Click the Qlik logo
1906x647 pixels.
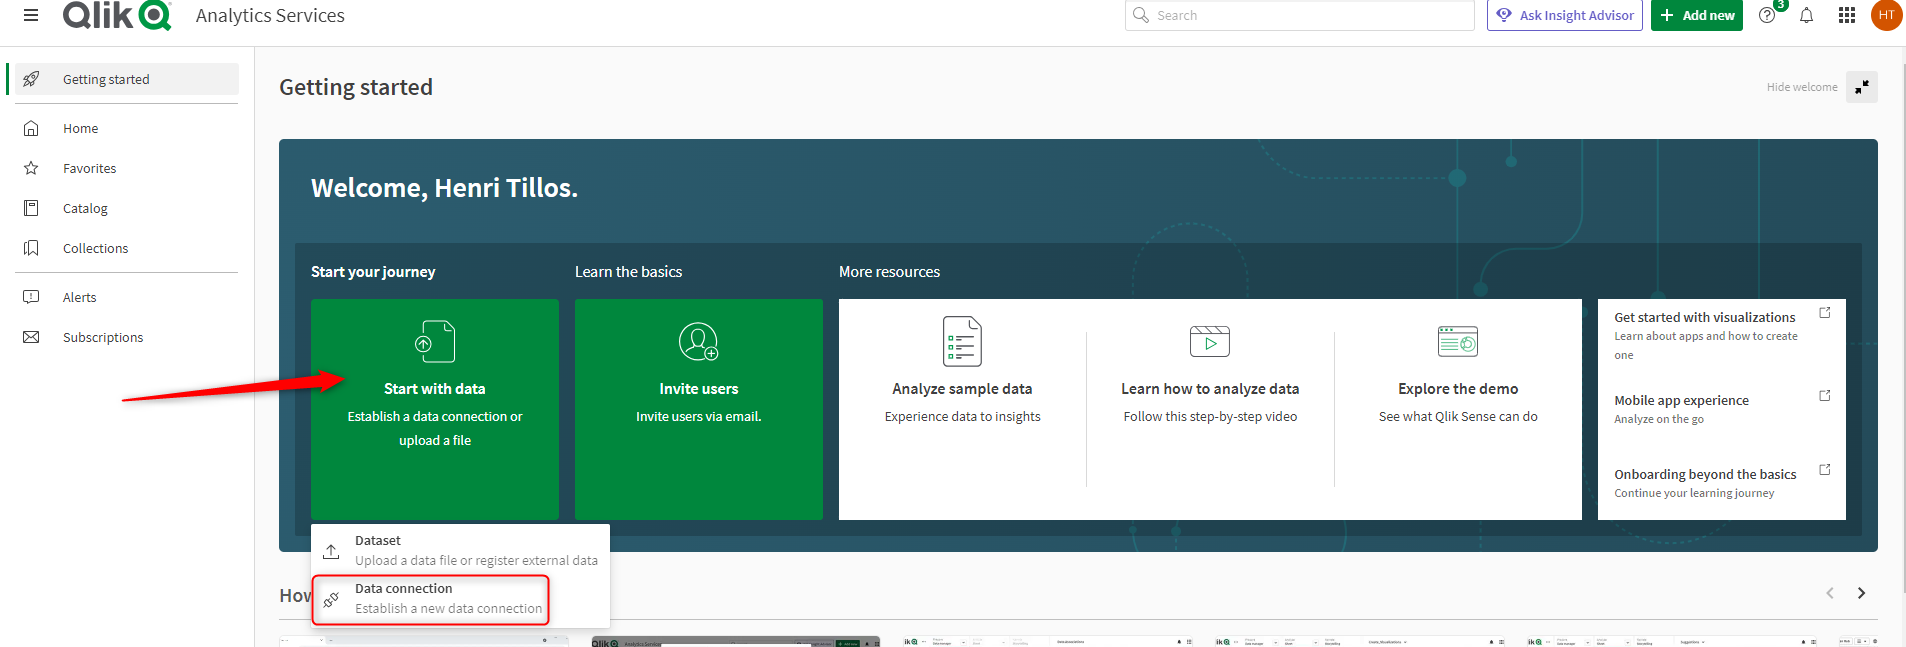[117, 15]
